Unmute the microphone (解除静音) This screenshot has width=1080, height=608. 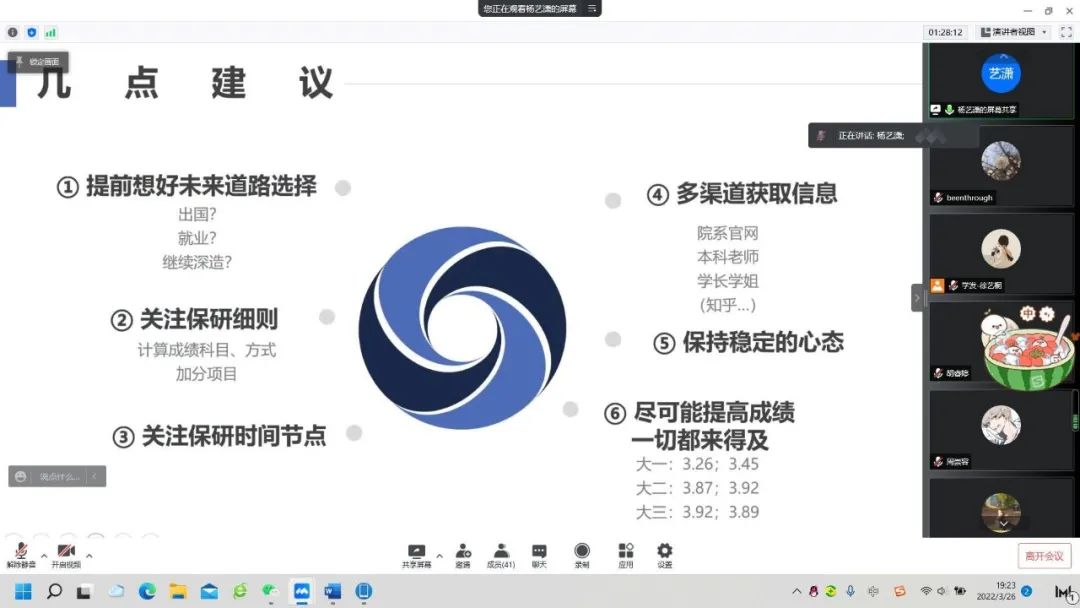(21, 555)
